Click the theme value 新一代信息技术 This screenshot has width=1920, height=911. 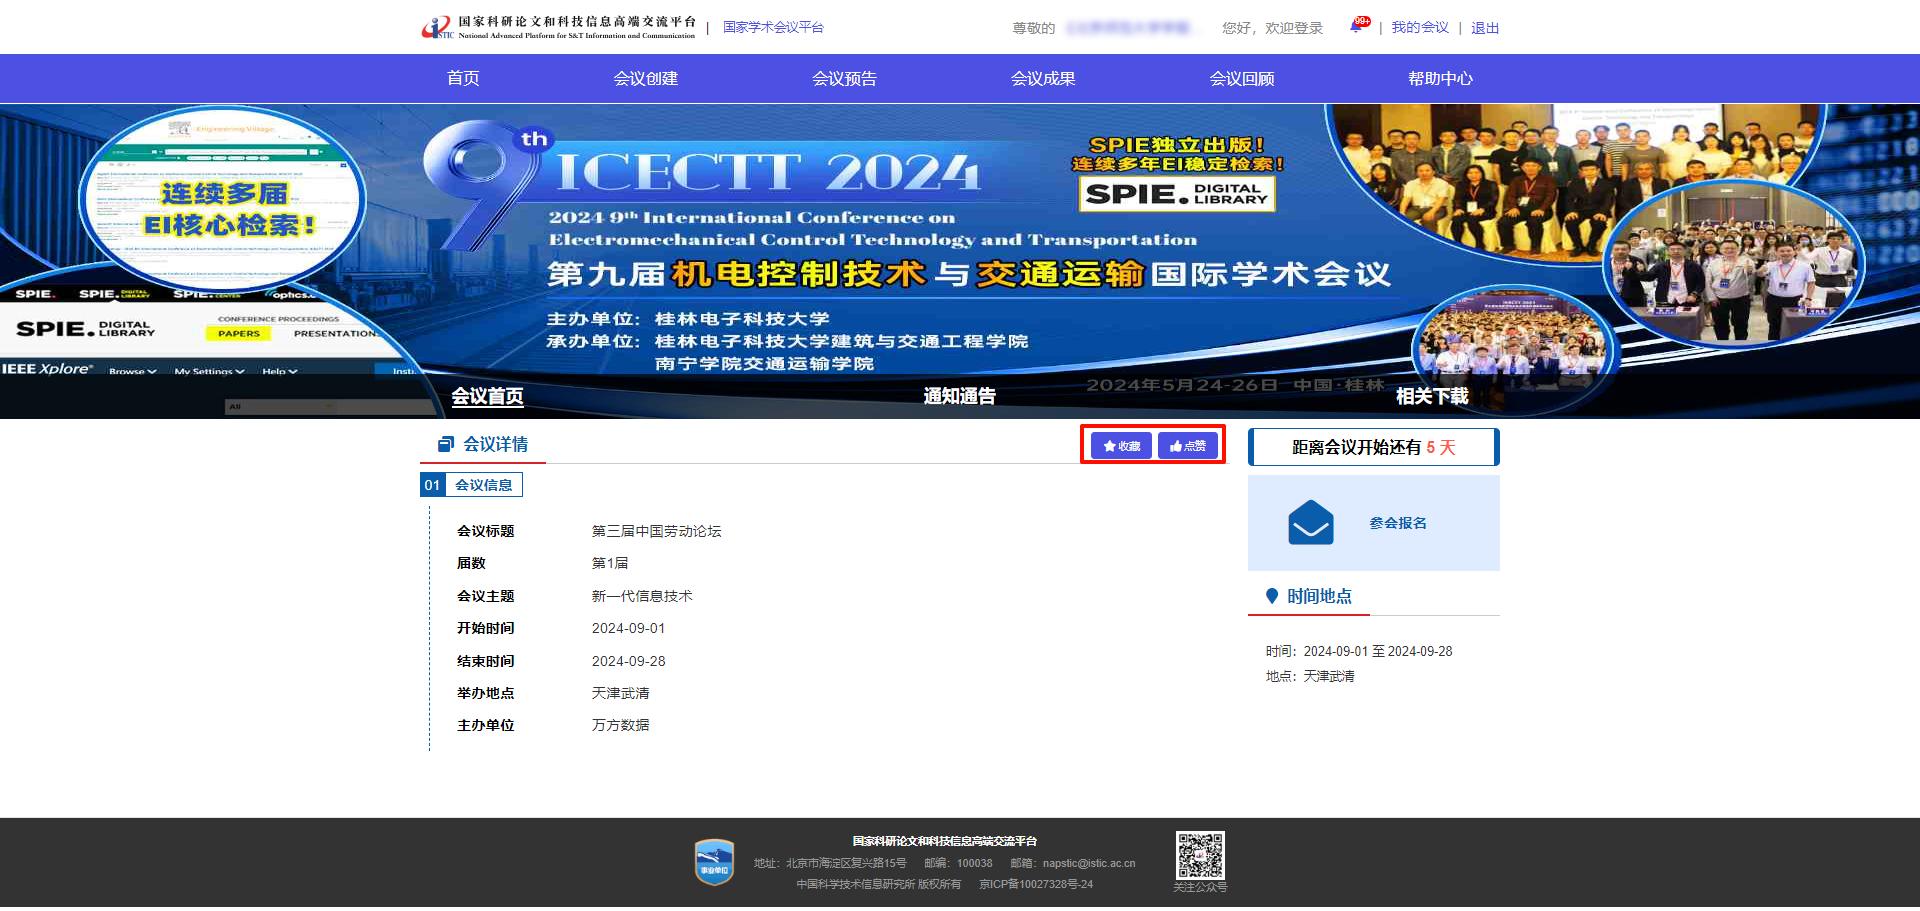coord(642,596)
